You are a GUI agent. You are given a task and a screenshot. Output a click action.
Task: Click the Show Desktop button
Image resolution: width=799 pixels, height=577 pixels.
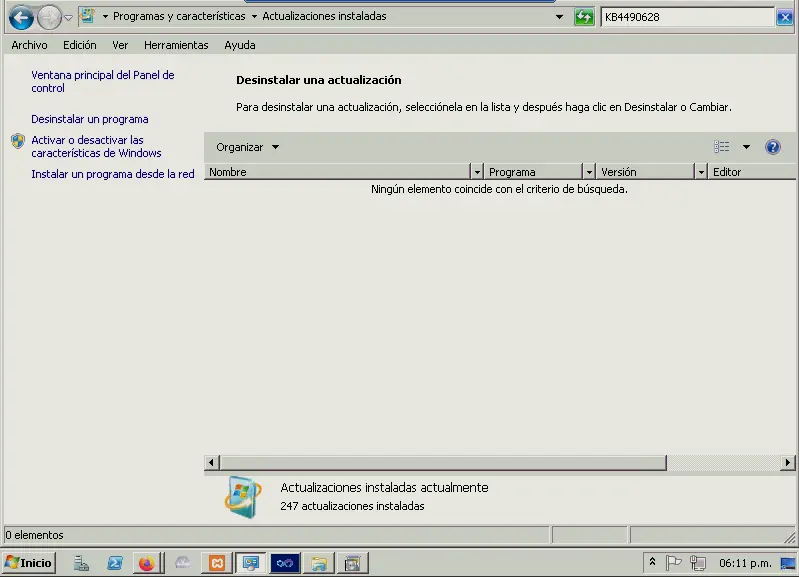(x=788, y=563)
